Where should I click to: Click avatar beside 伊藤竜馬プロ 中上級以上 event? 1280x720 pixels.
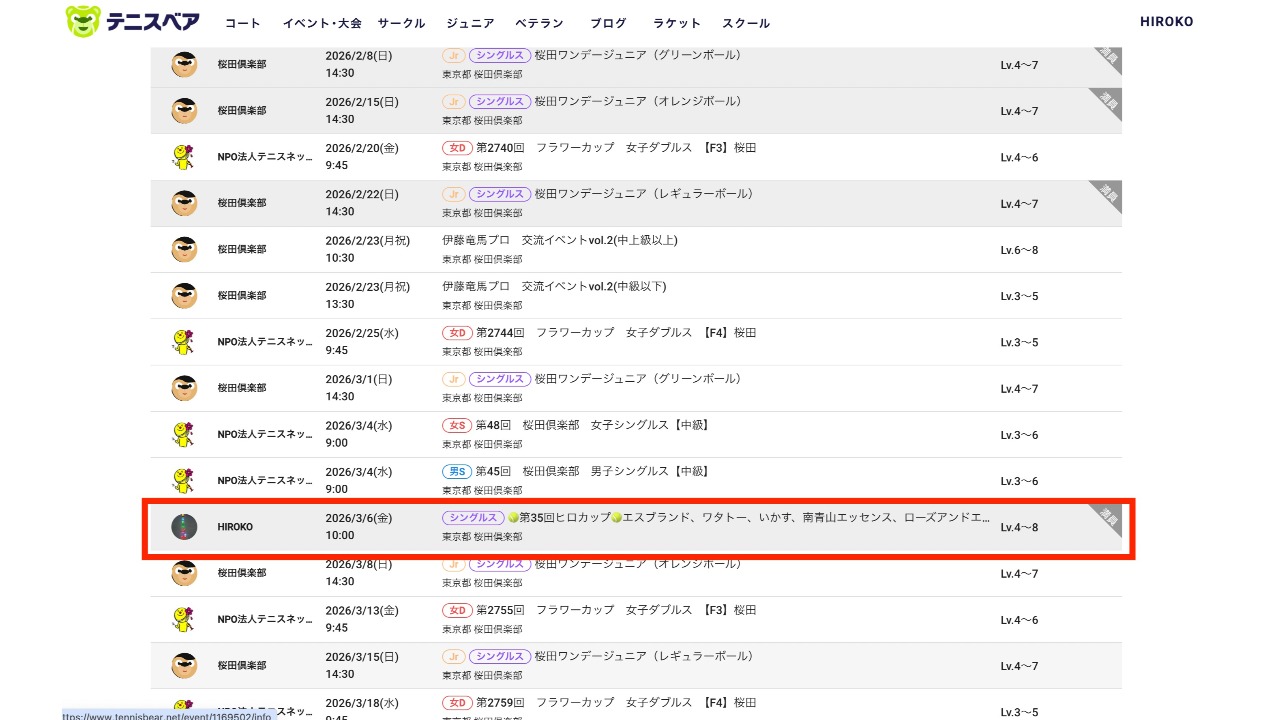(x=184, y=249)
